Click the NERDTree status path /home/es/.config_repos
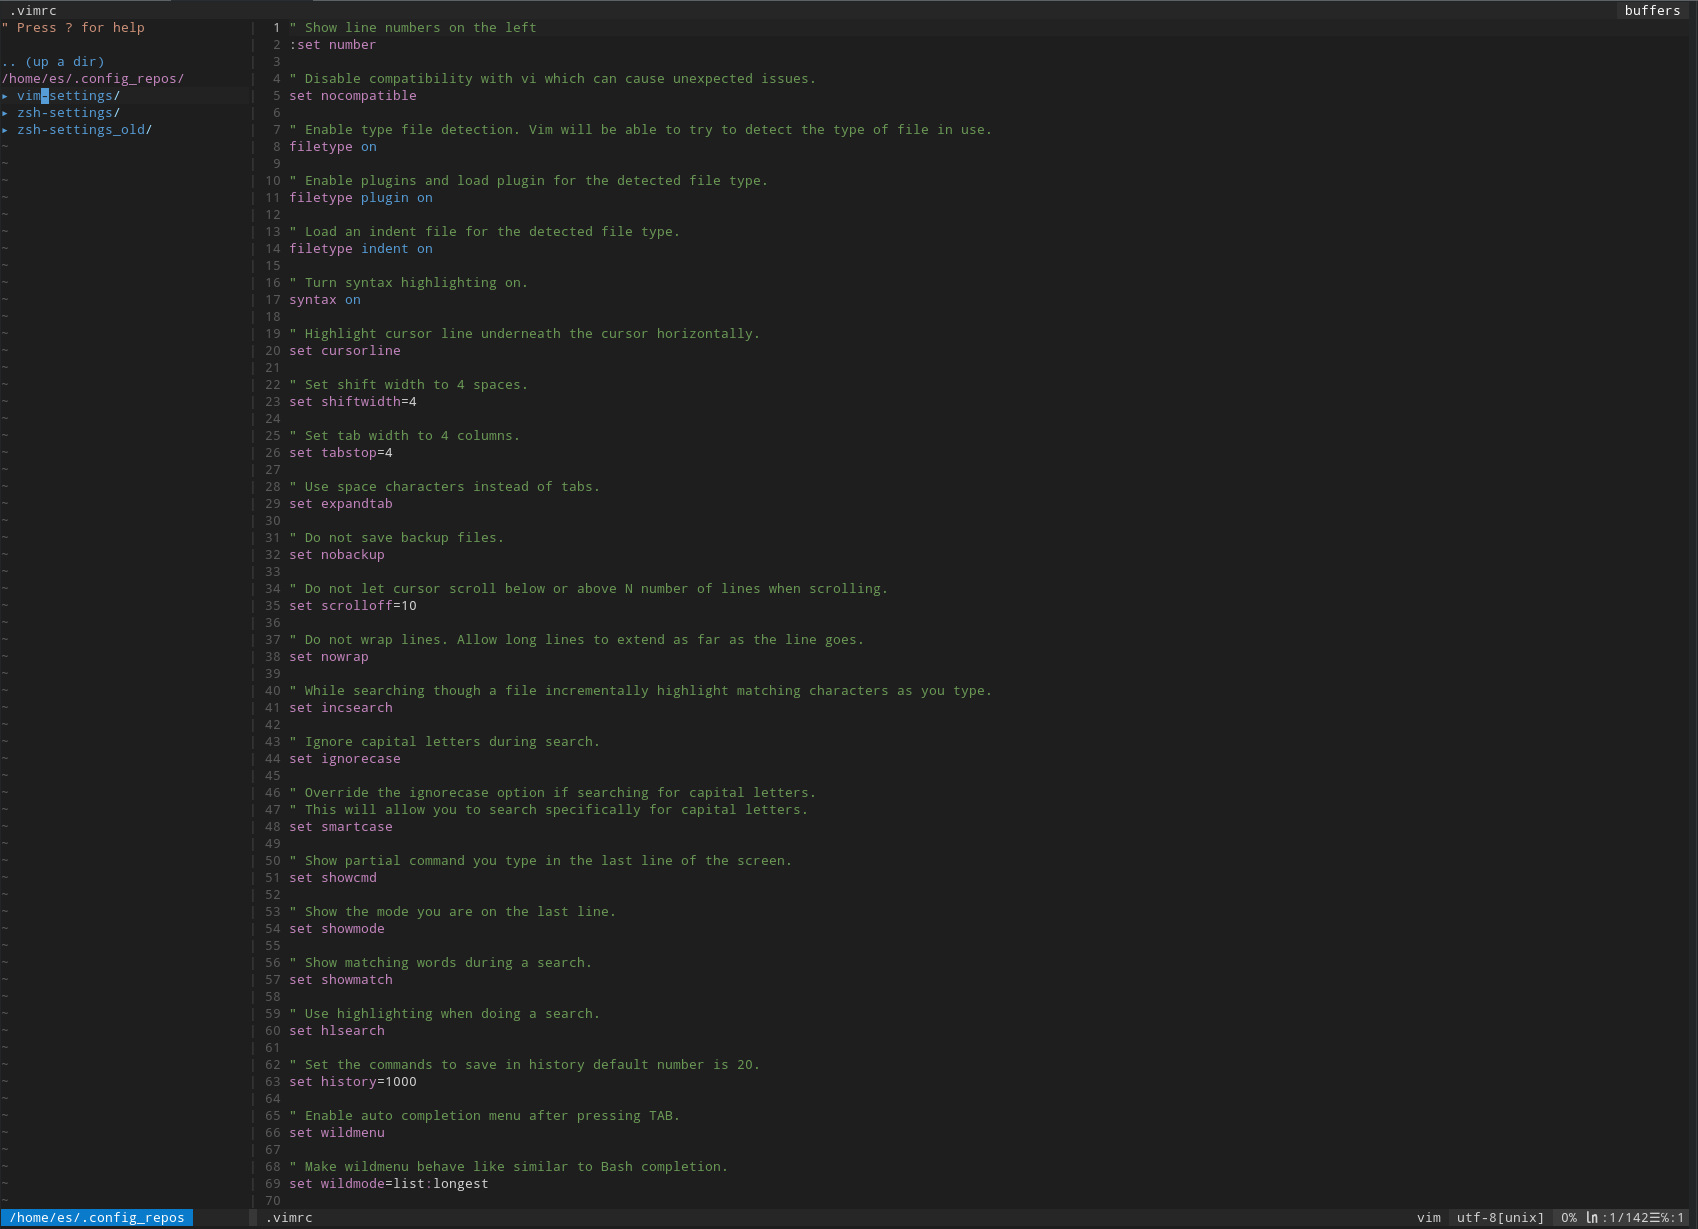 click(x=97, y=1218)
